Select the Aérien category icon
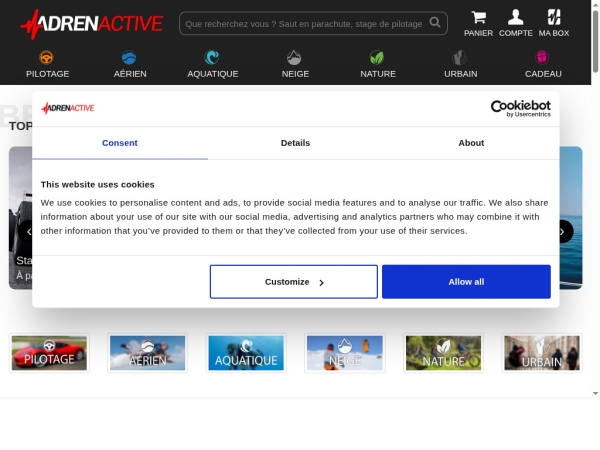 pos(129,58)
